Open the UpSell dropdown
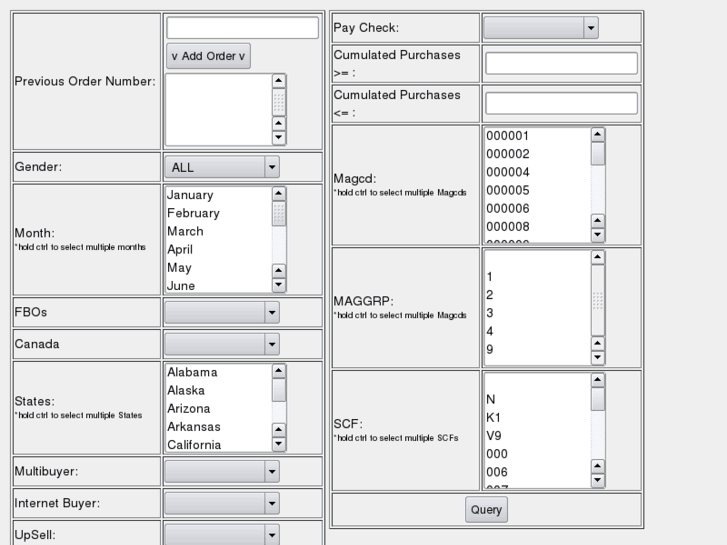 tap(222, 535)
